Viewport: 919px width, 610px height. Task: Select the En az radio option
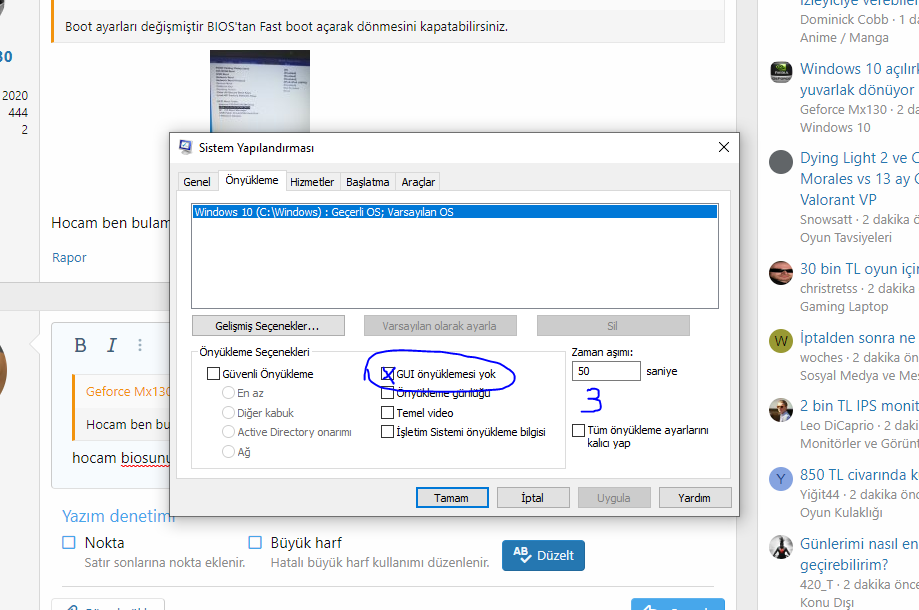click(x=229, y=393)
